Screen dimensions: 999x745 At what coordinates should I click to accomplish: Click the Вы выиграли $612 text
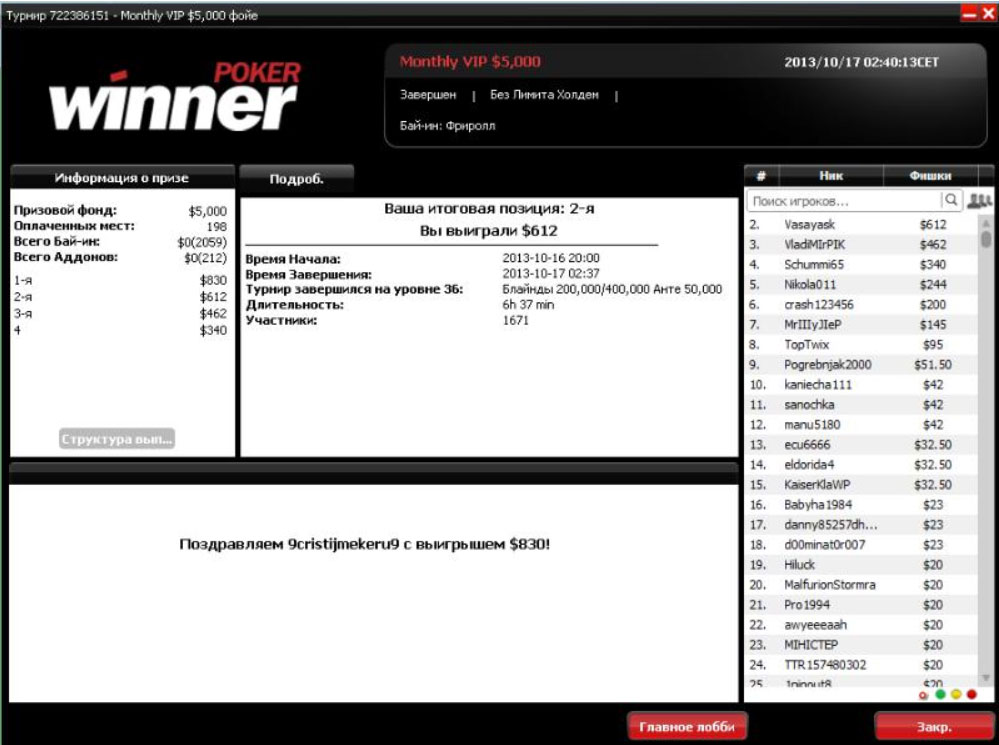click(489, 231)
